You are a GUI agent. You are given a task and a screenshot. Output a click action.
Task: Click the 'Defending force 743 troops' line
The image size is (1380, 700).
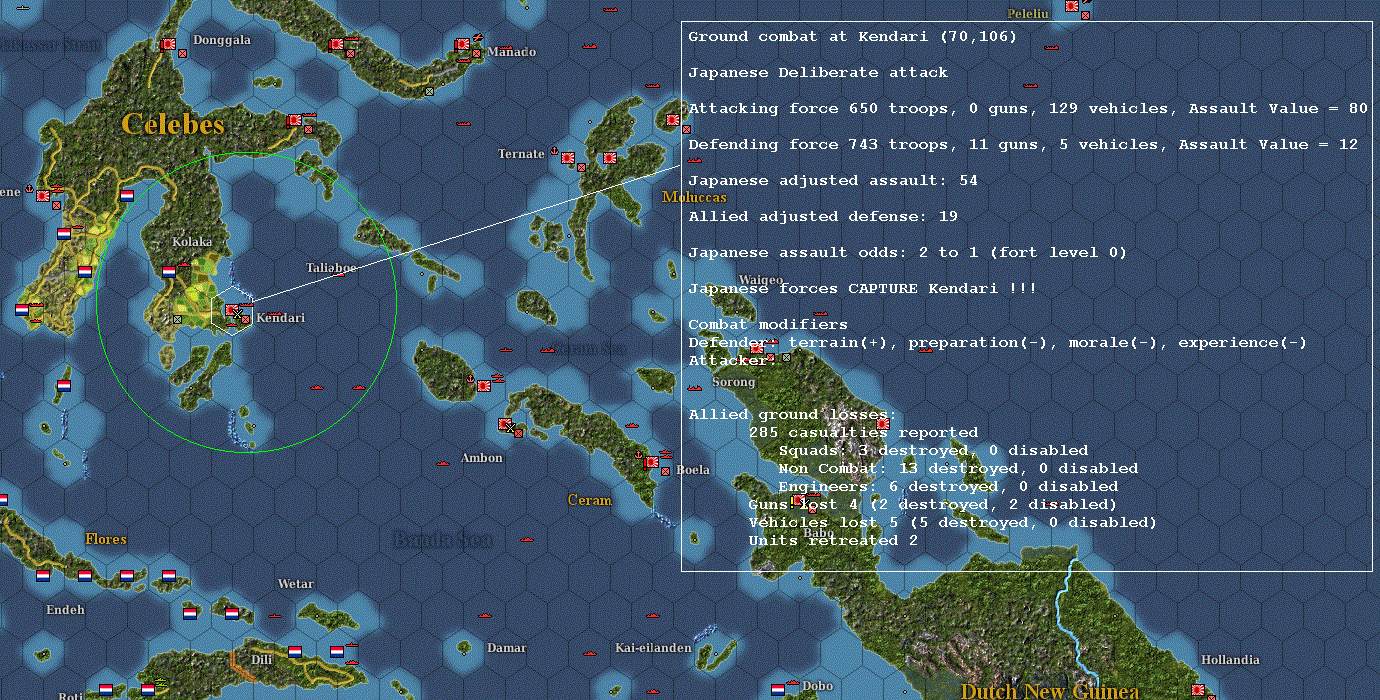[x=1023, y=145]
